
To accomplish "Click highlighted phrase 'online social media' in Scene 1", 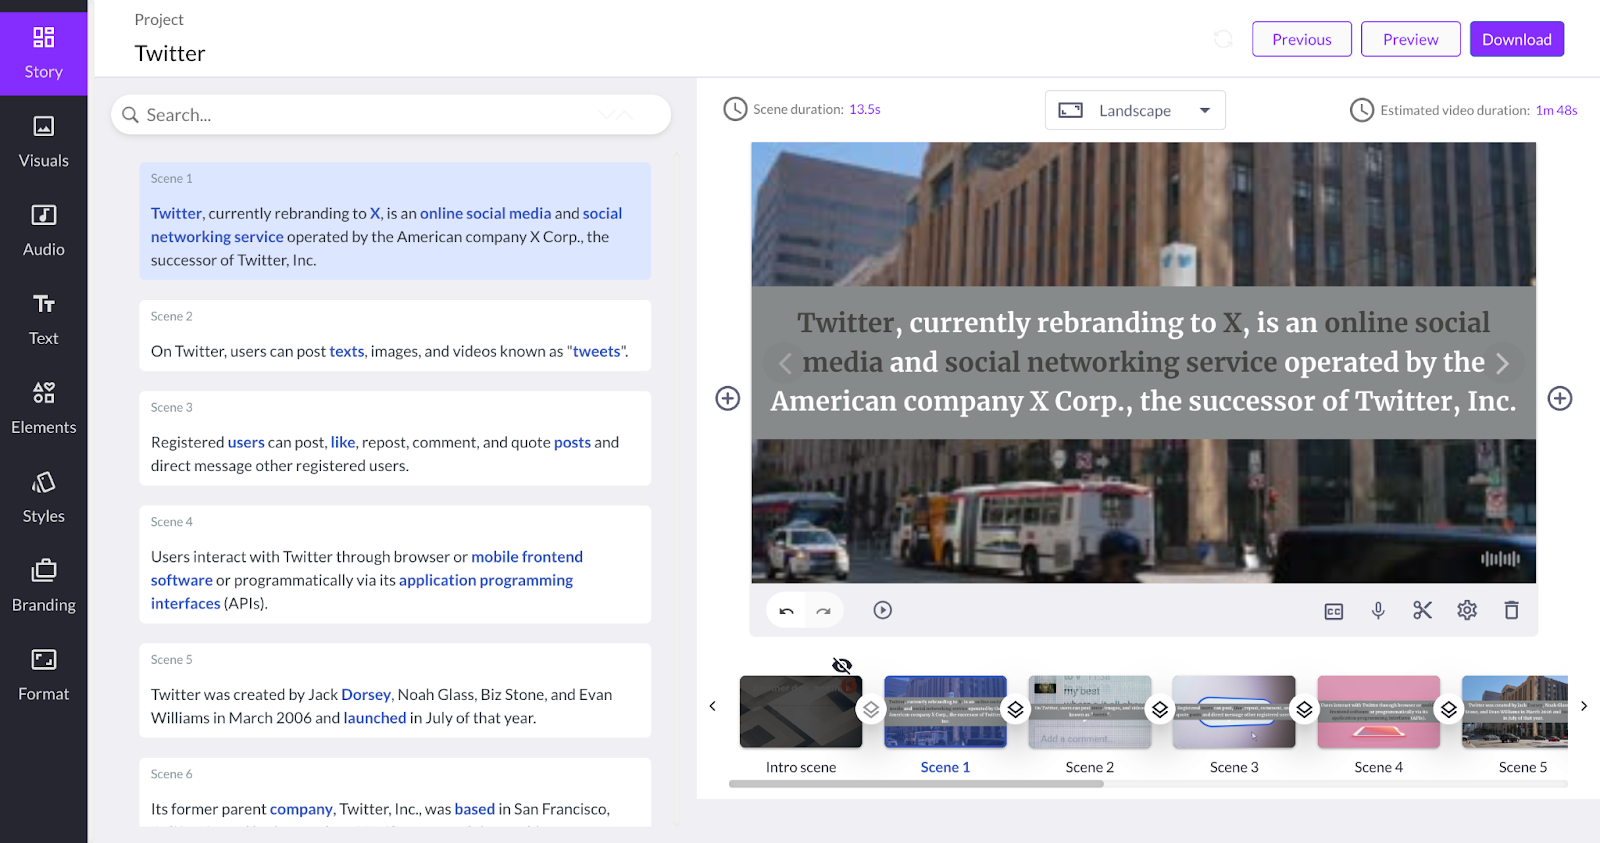I will tap(485, 213).
